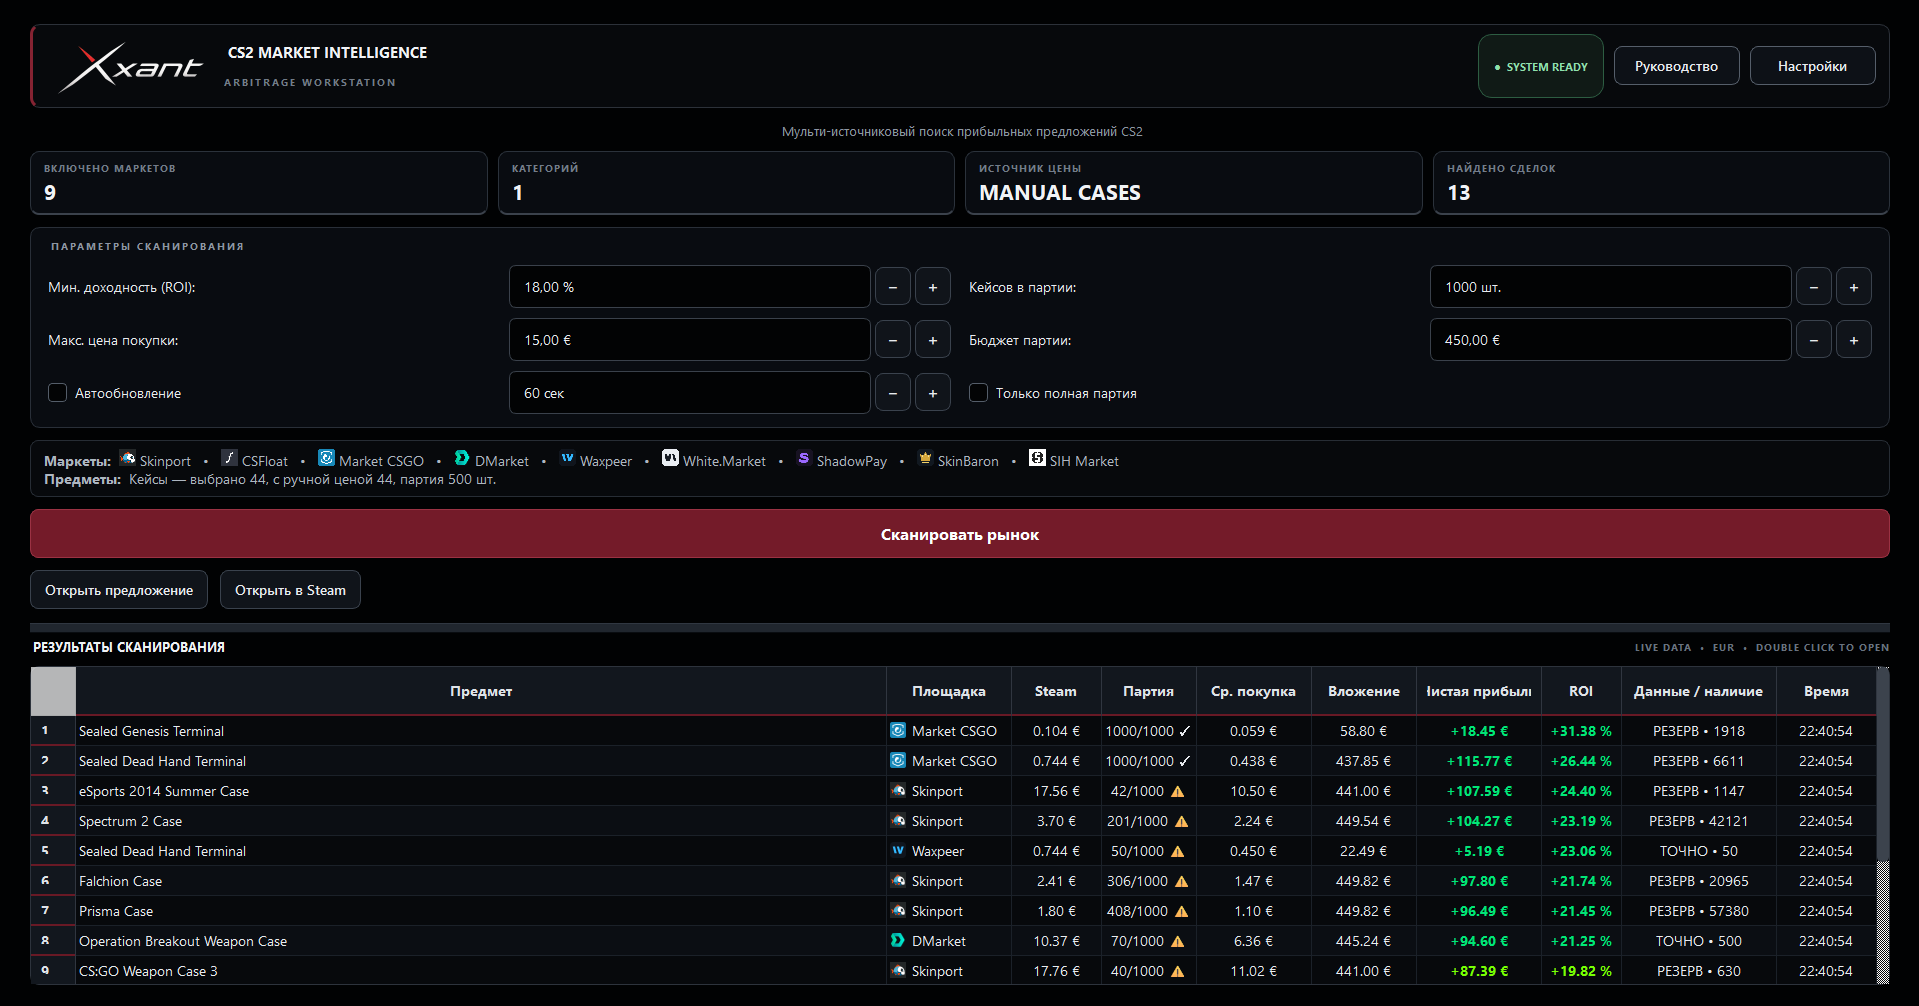This screenshot has width=1919, height=1006.
Task: Sort by the Вложение column header
Action: (x=1364, y=691)
